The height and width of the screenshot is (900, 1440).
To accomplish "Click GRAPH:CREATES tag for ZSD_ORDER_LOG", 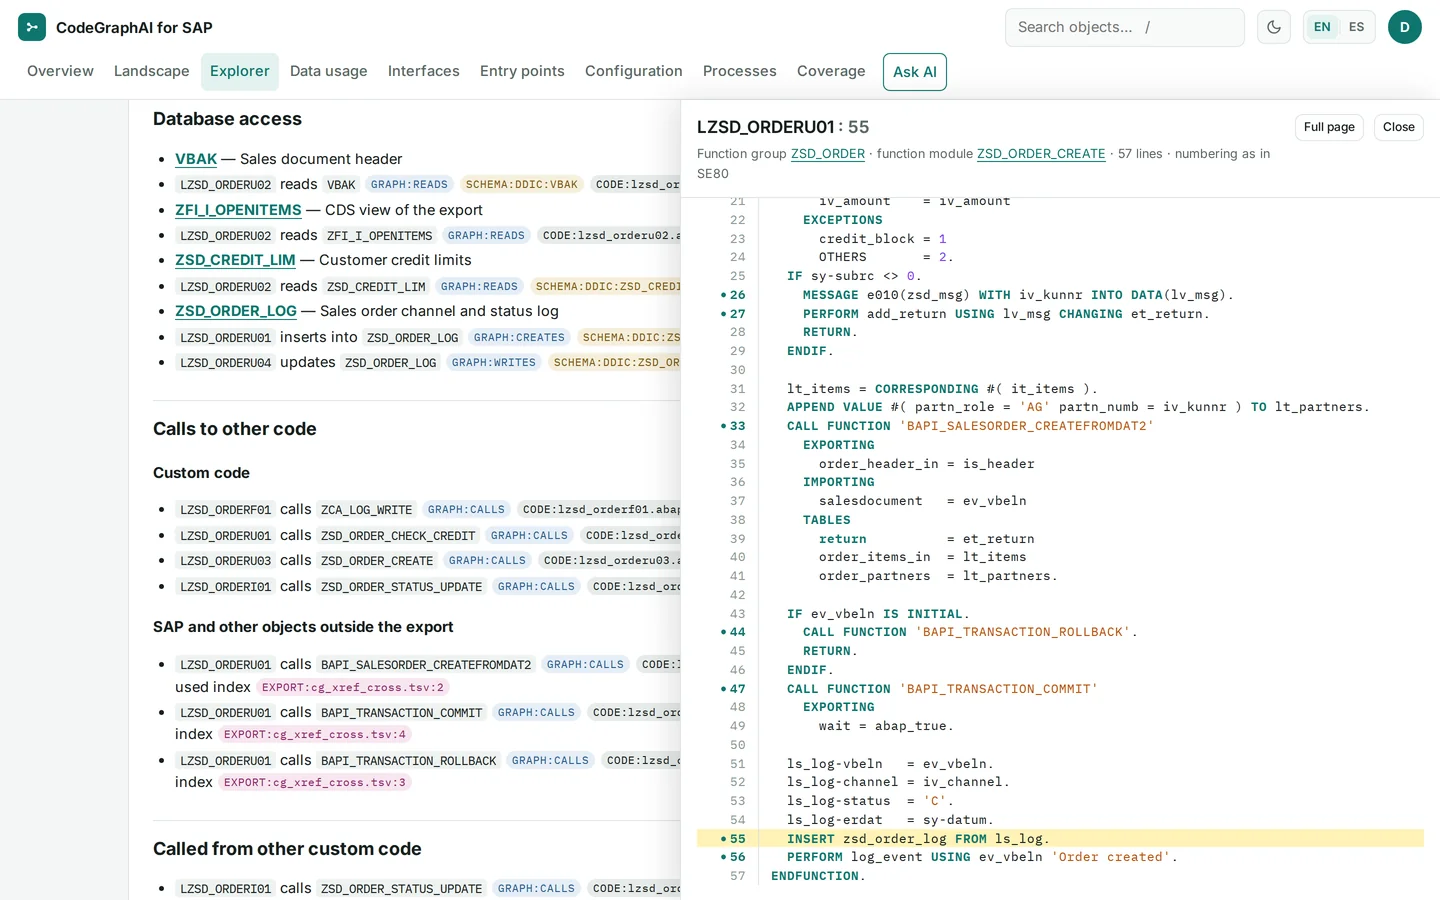I will point(519,338).
